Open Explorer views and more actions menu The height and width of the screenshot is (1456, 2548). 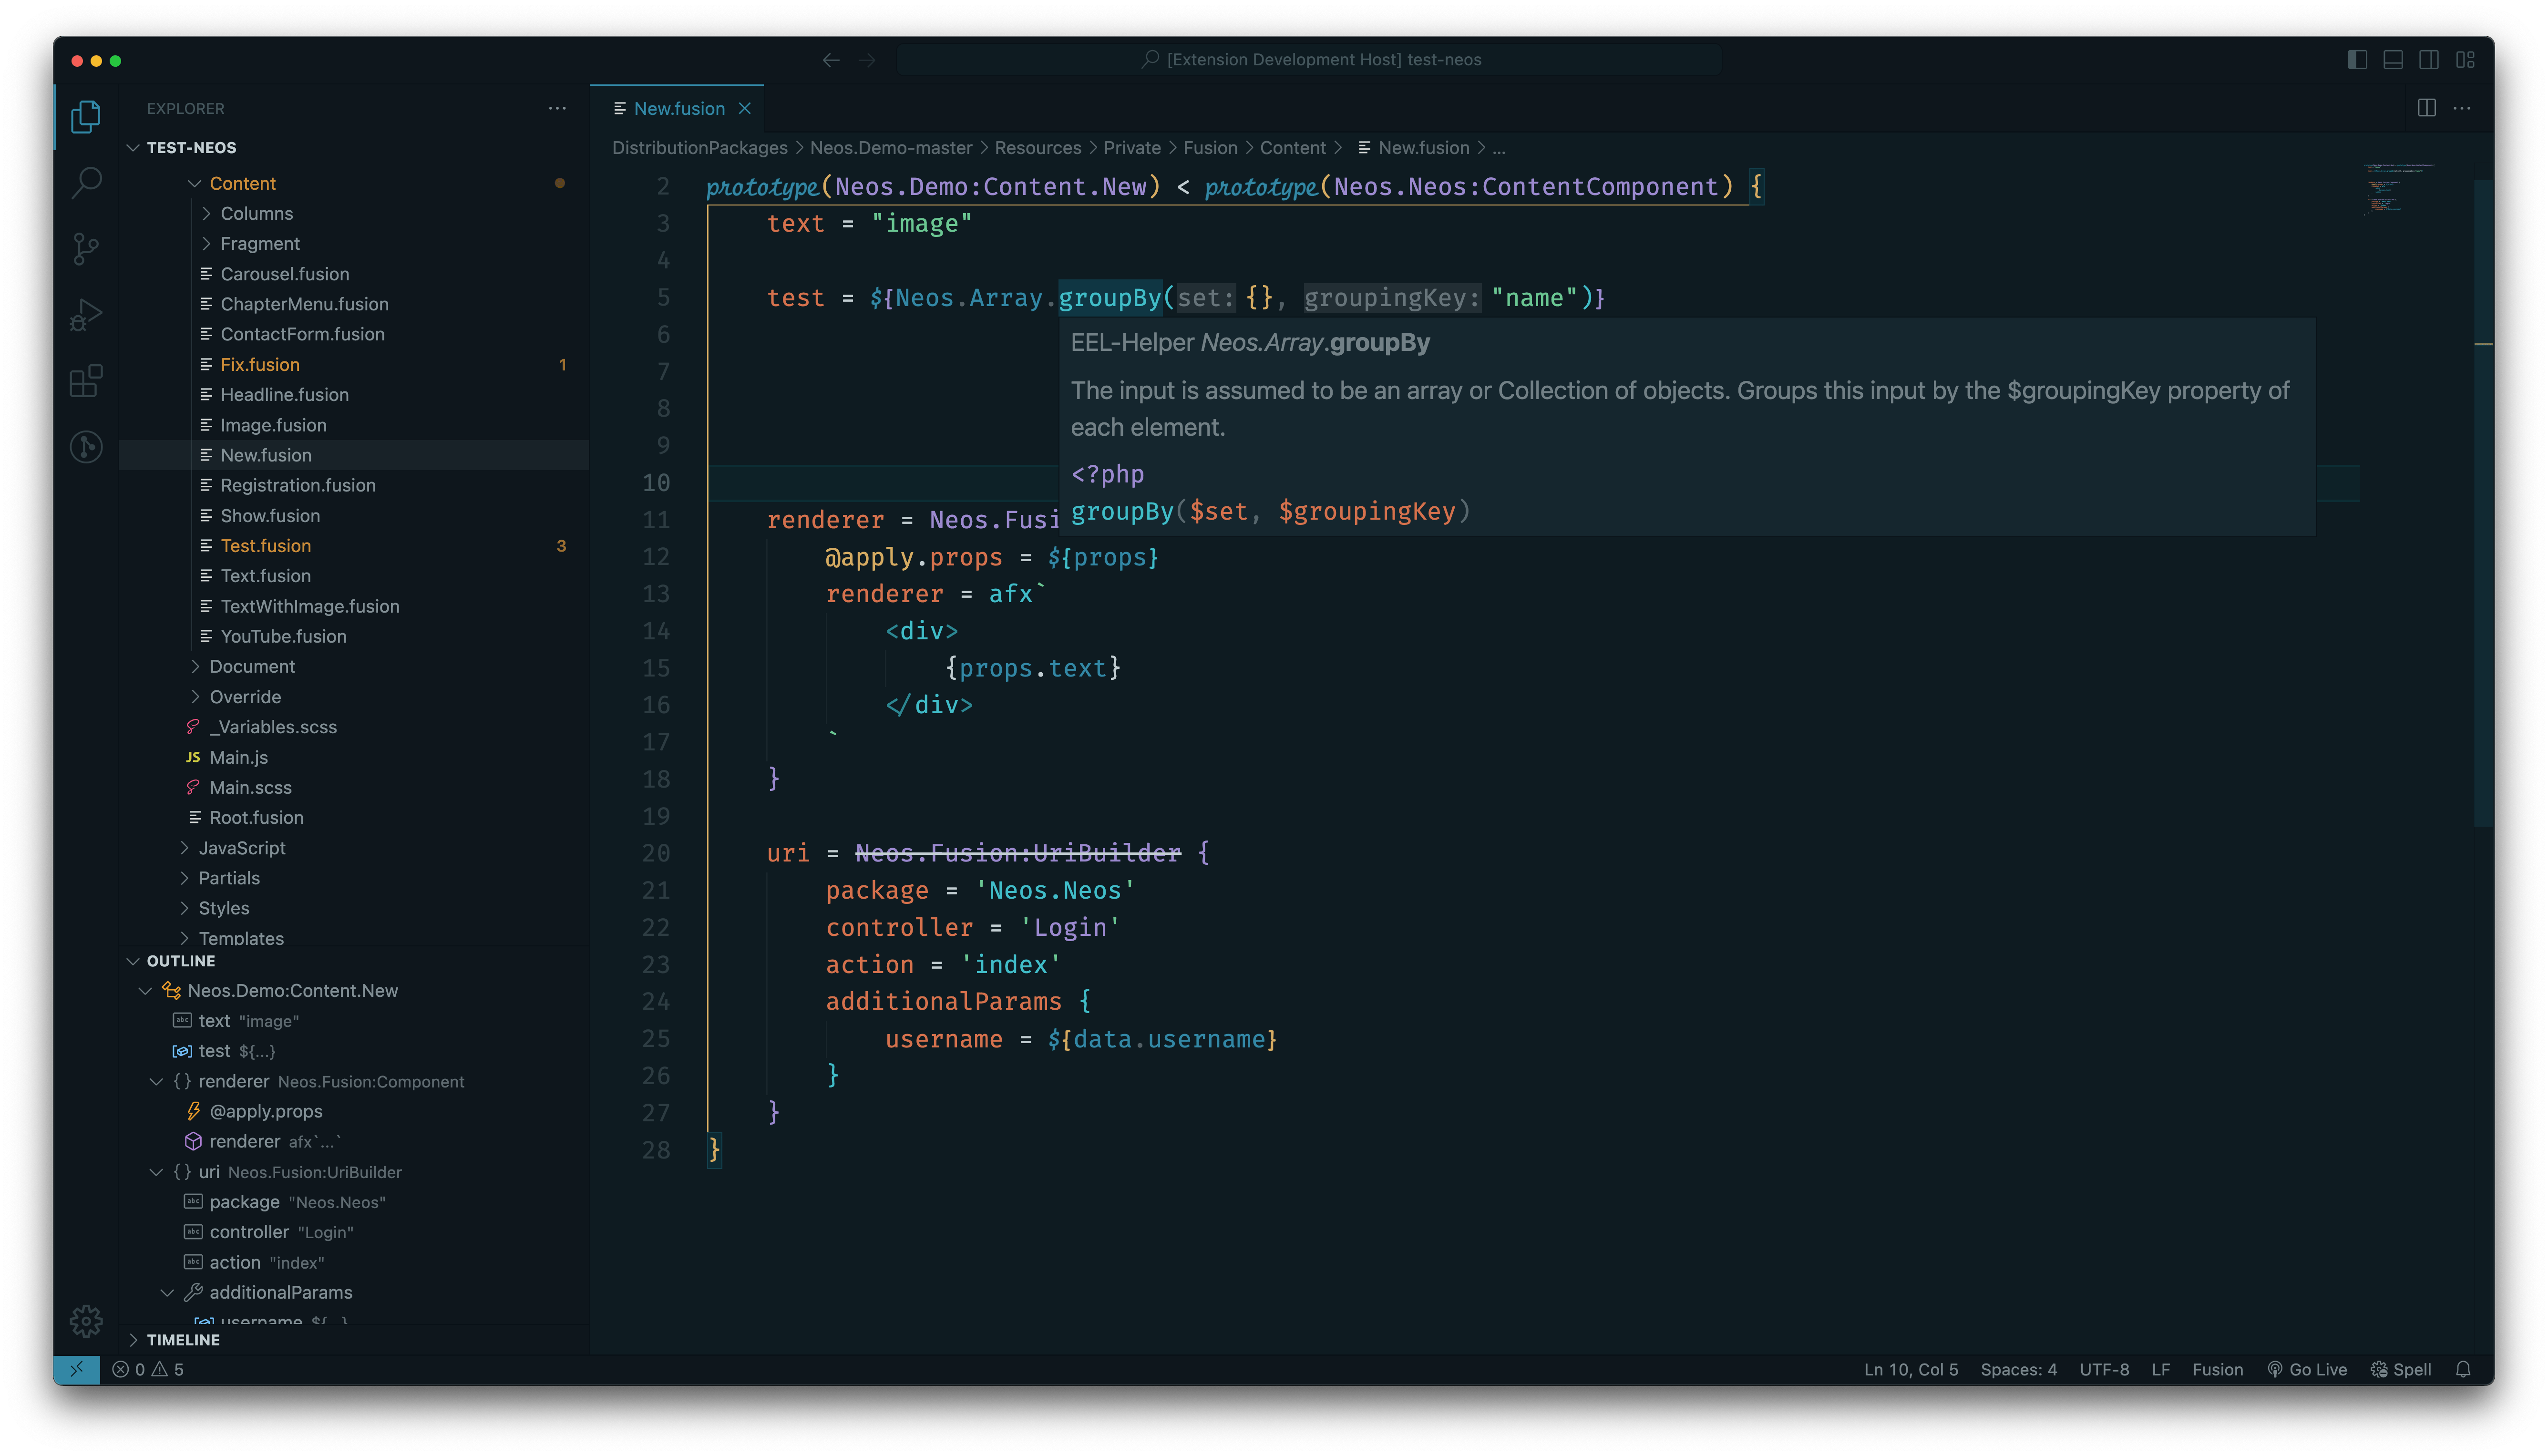[x=557, y=108]
